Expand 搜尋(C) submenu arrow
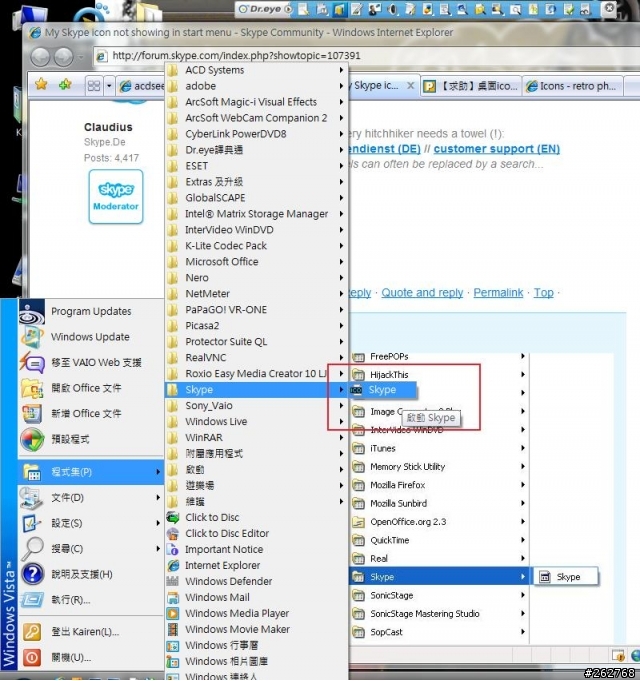This screenshot has height=681, width=640. (158, 549)
